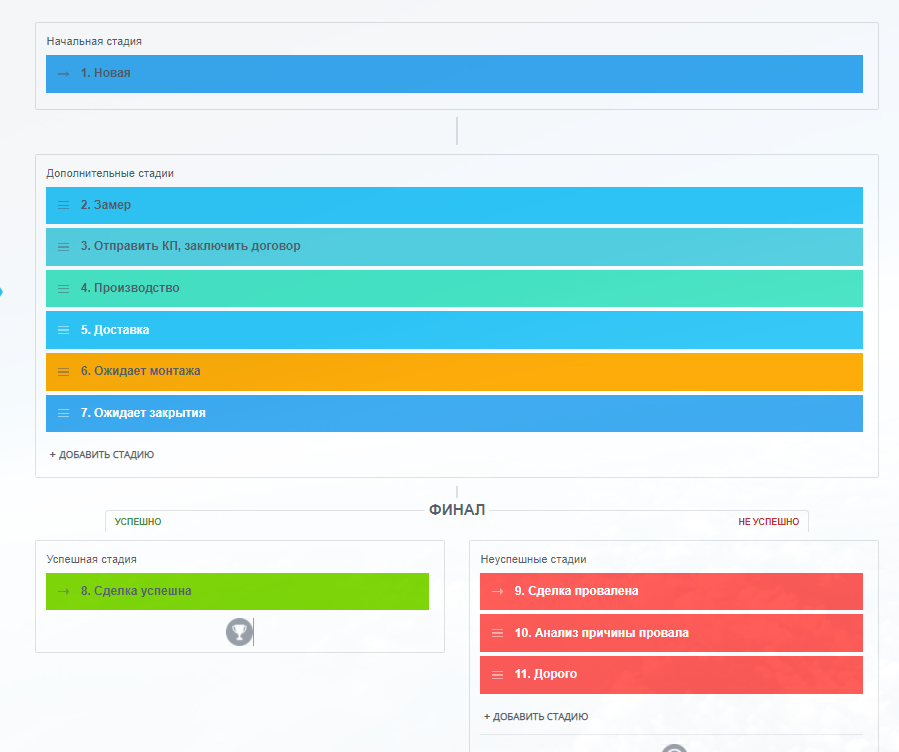Click the drag handle icon of 5. Доставка

pos(64,330)
